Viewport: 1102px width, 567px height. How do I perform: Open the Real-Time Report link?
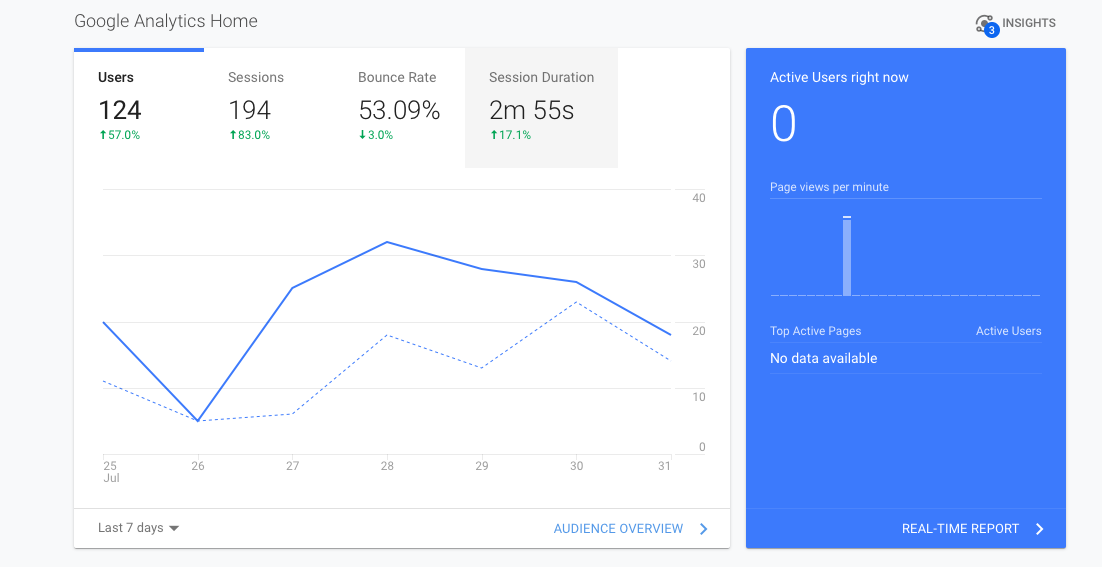(960, 529)
